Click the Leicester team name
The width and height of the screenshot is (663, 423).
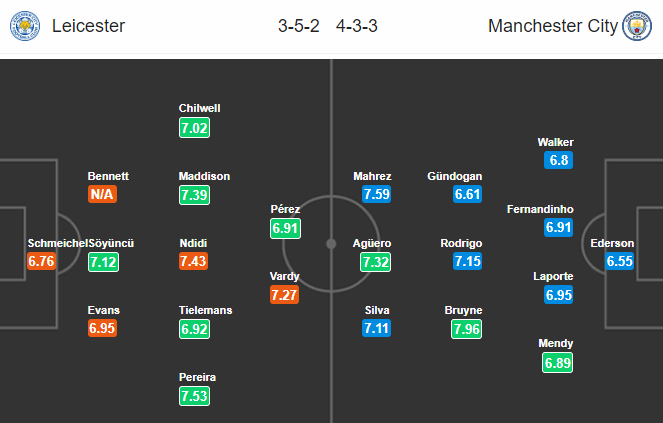tap(88, 26)
